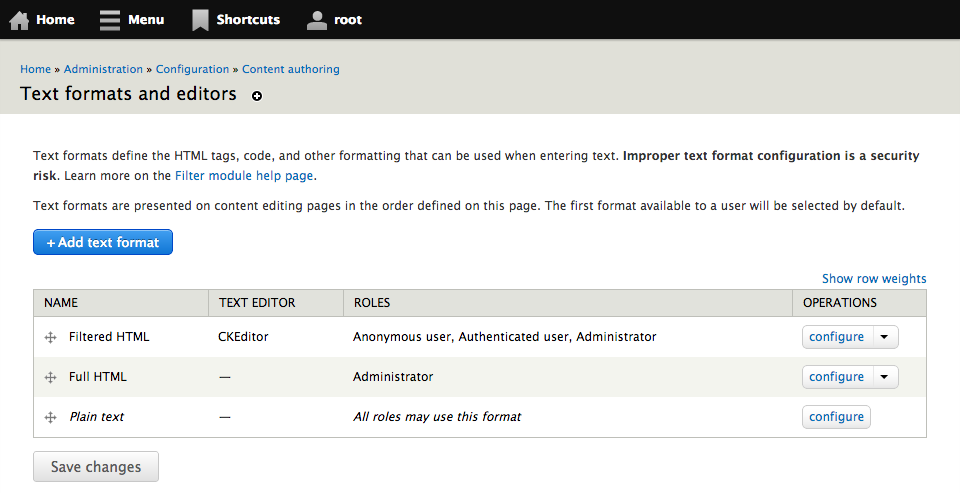960x493 pixels.
Task: Grab the Filtered HTML row drag handle
Action: (x=51, y=337)
